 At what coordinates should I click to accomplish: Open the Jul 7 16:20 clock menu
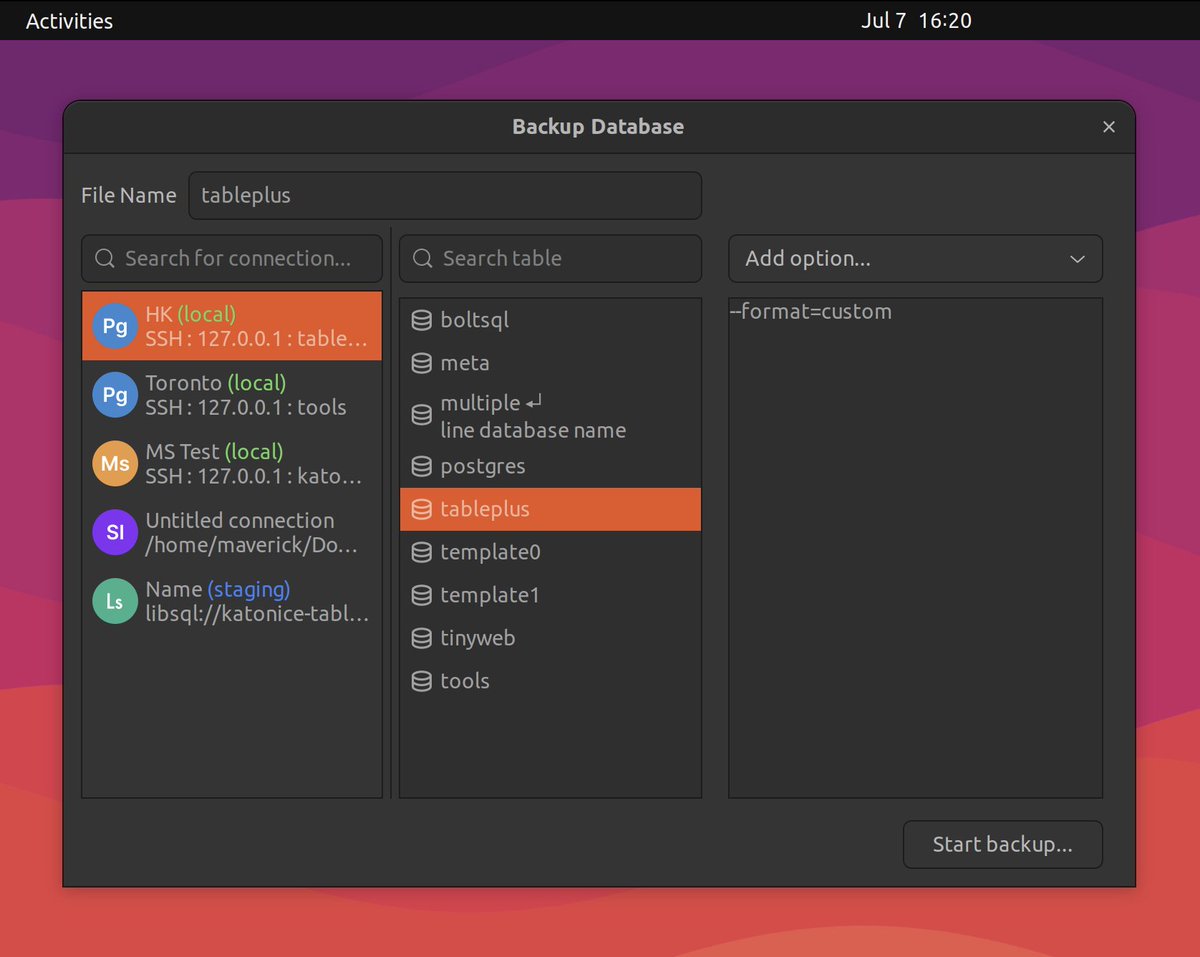click(x=916, y=21)
